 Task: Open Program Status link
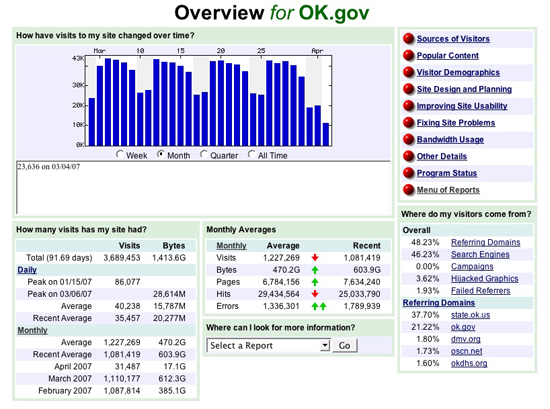tap(447, 173)
